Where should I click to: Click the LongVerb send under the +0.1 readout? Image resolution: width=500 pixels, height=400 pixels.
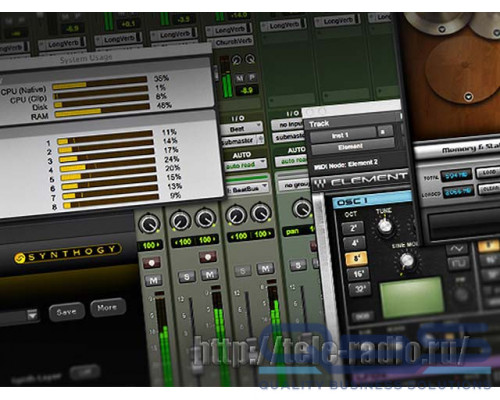118,39
